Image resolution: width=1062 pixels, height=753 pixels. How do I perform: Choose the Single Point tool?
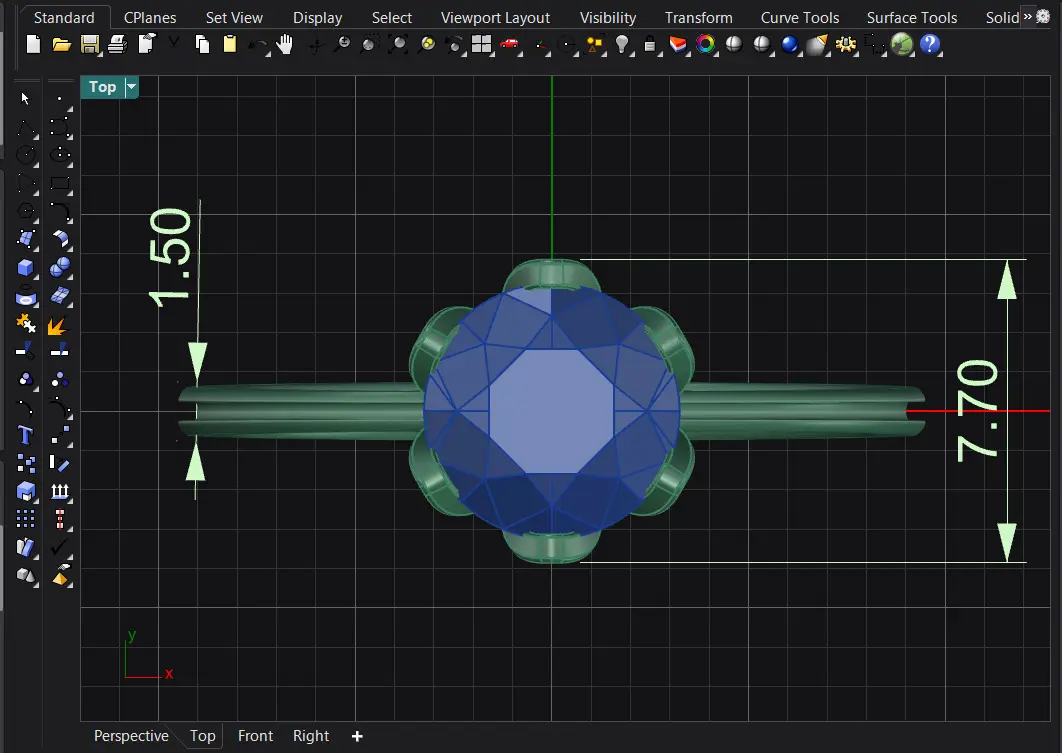point(60,99)
